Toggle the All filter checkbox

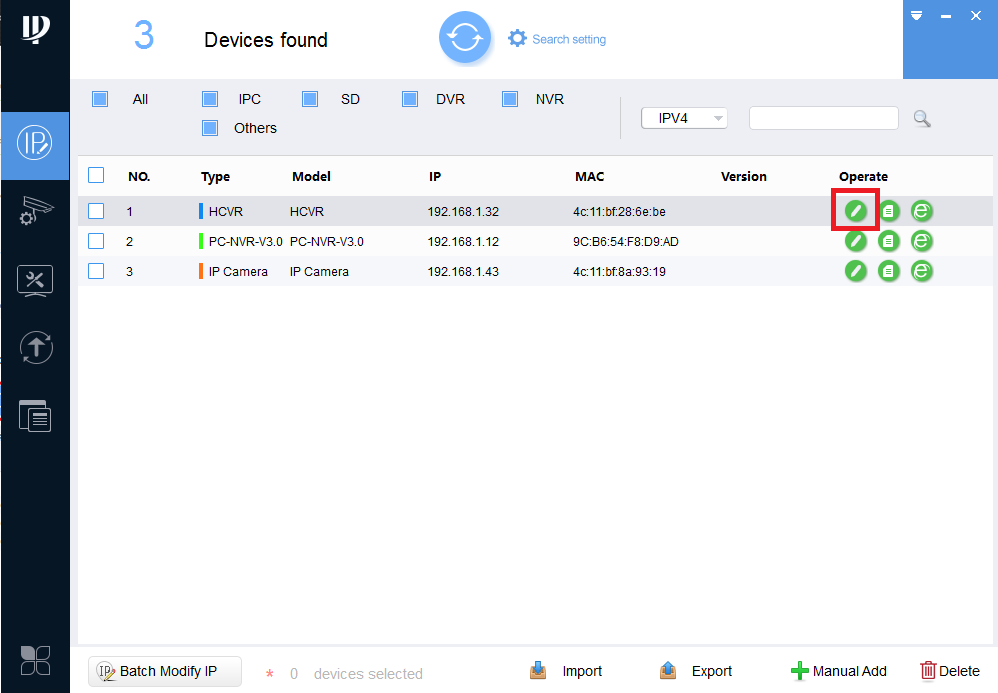tap(100, 99)
